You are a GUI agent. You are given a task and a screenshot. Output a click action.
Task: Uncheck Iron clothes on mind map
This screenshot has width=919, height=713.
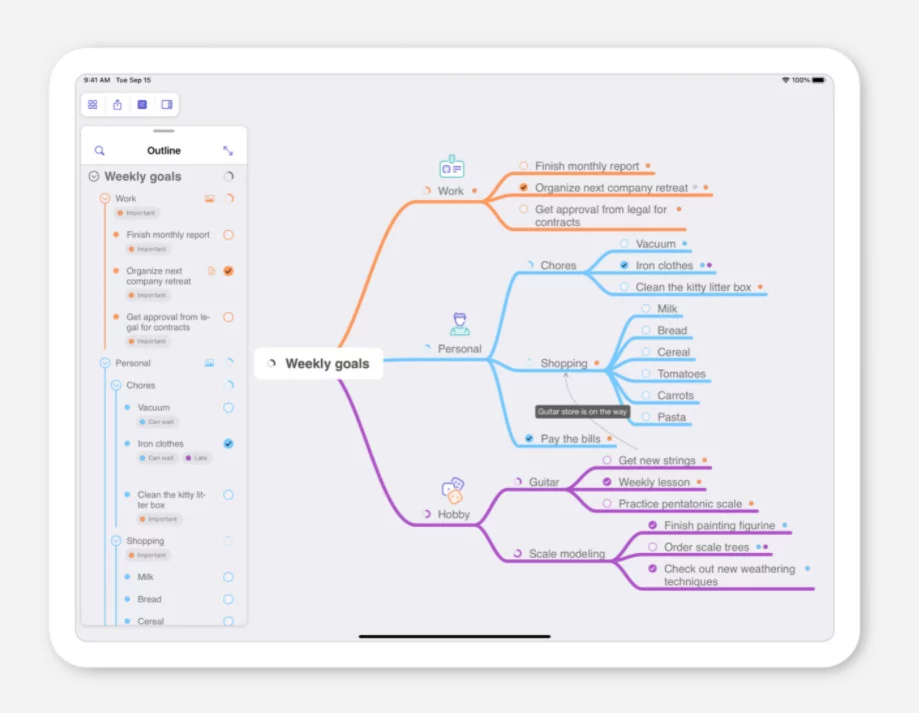[624, 265]
